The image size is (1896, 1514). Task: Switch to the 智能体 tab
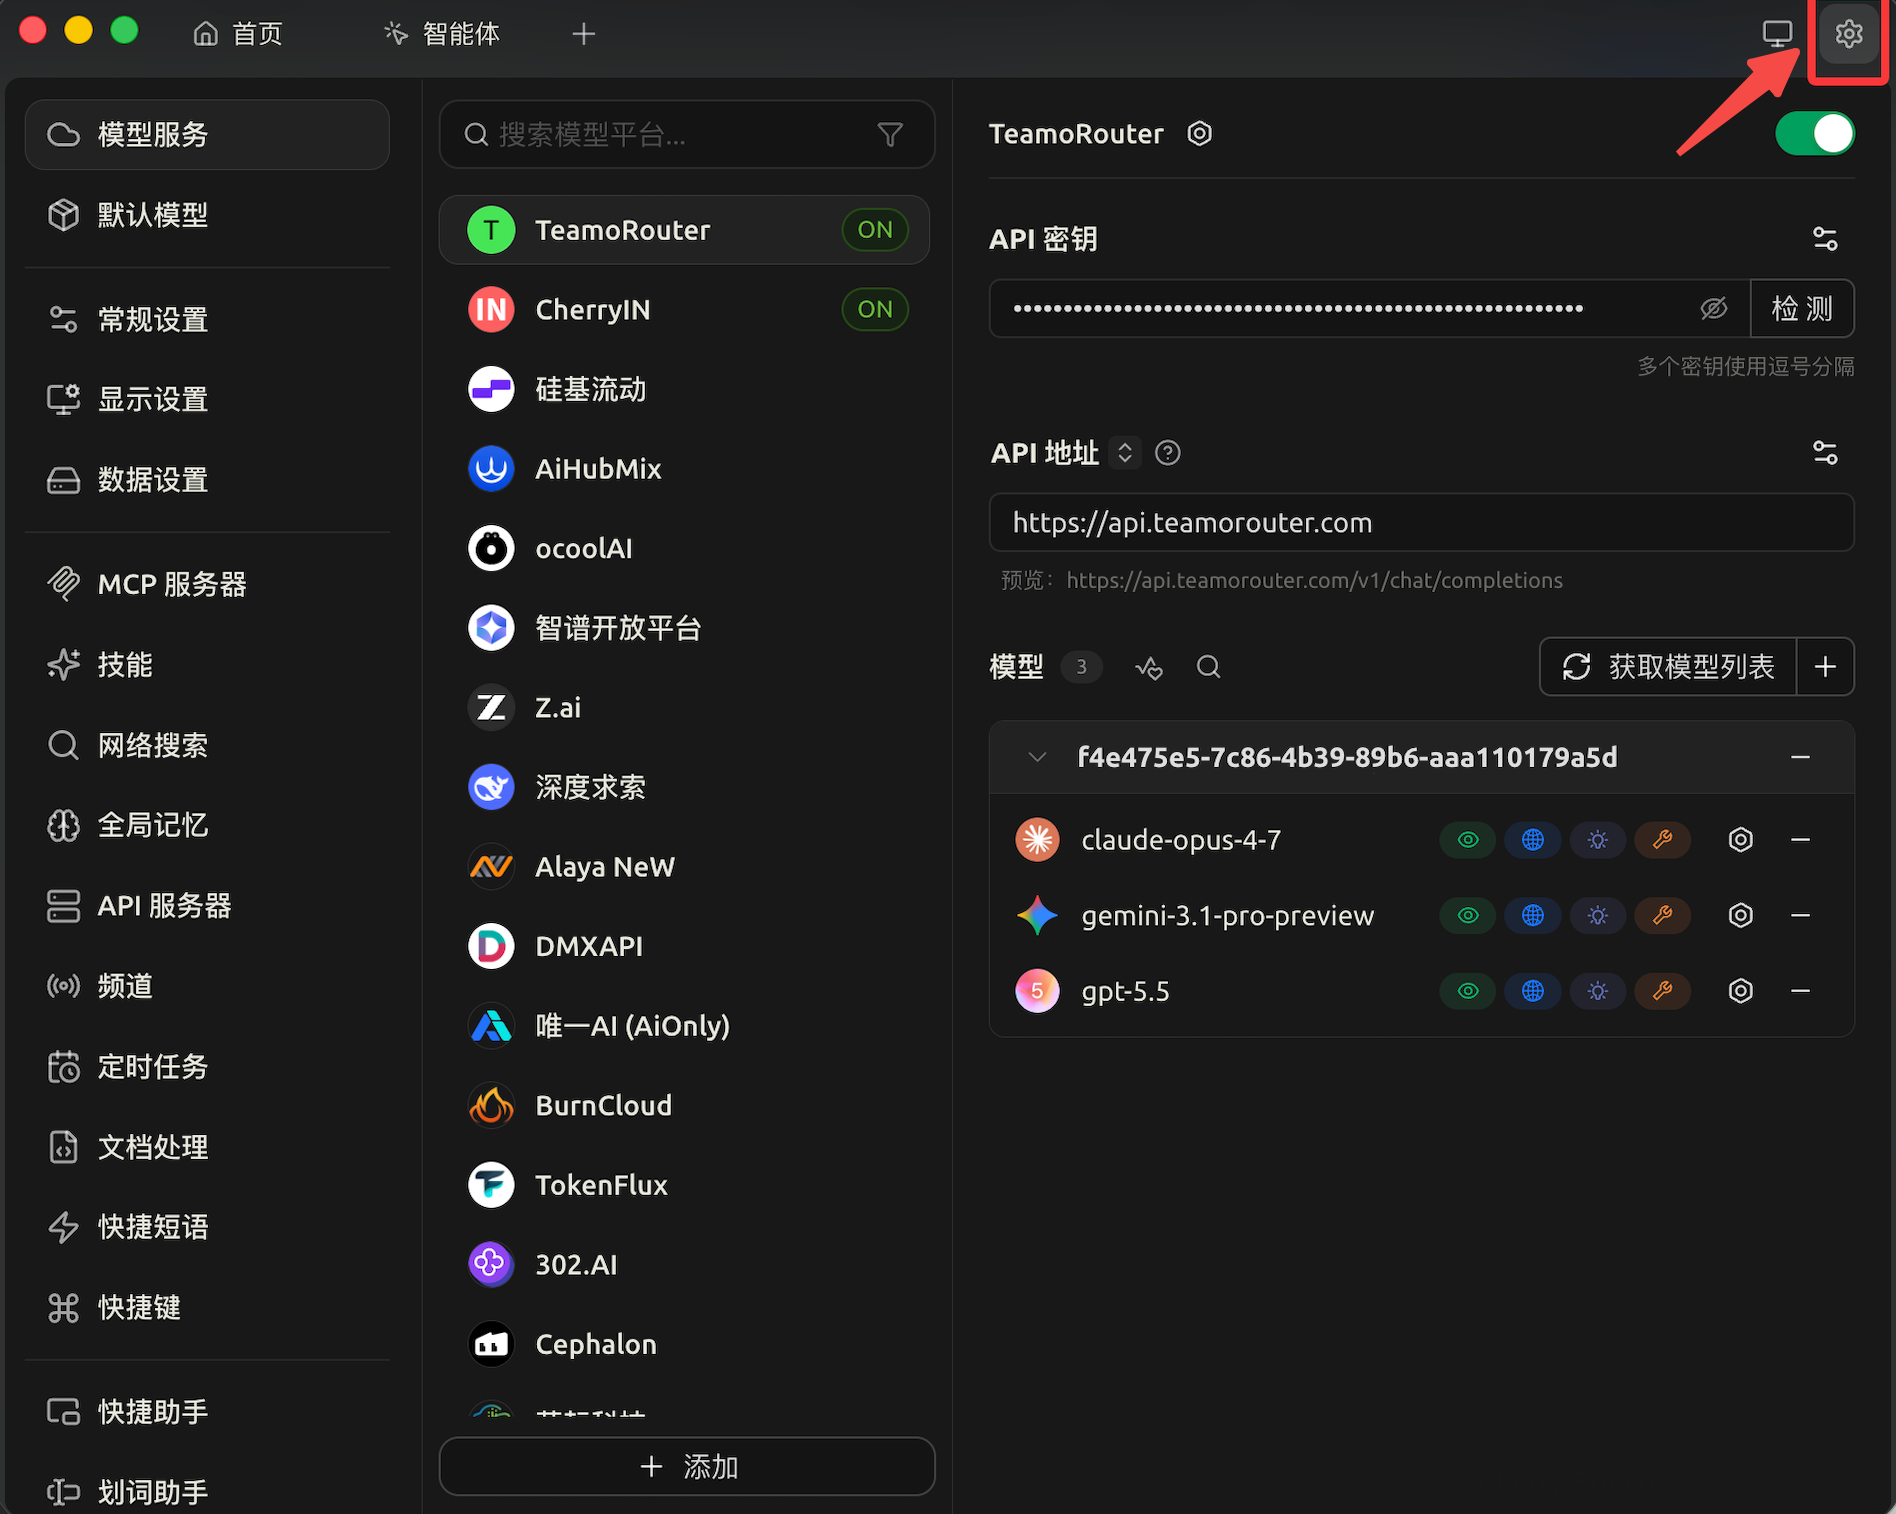442,34
